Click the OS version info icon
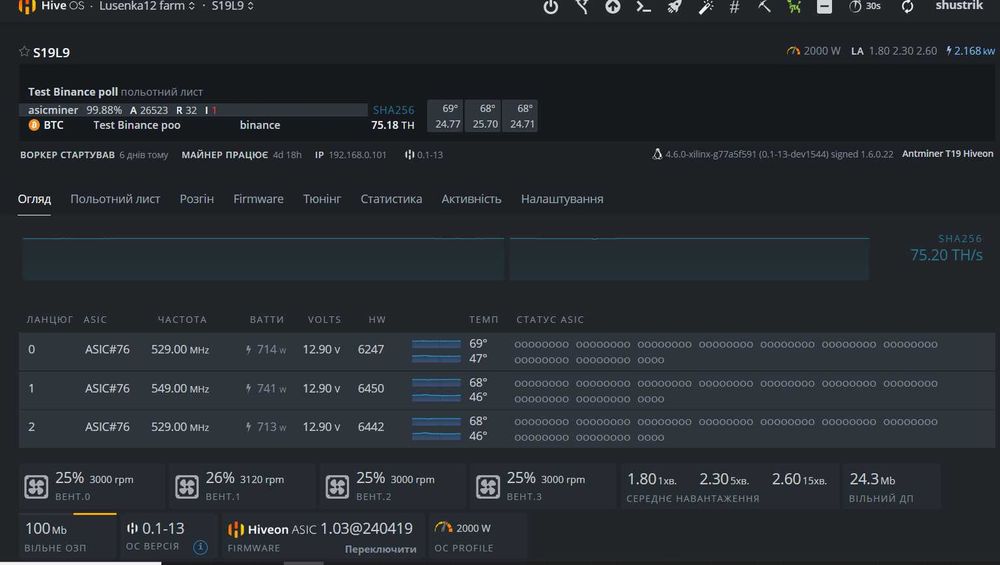 point(200,547)
